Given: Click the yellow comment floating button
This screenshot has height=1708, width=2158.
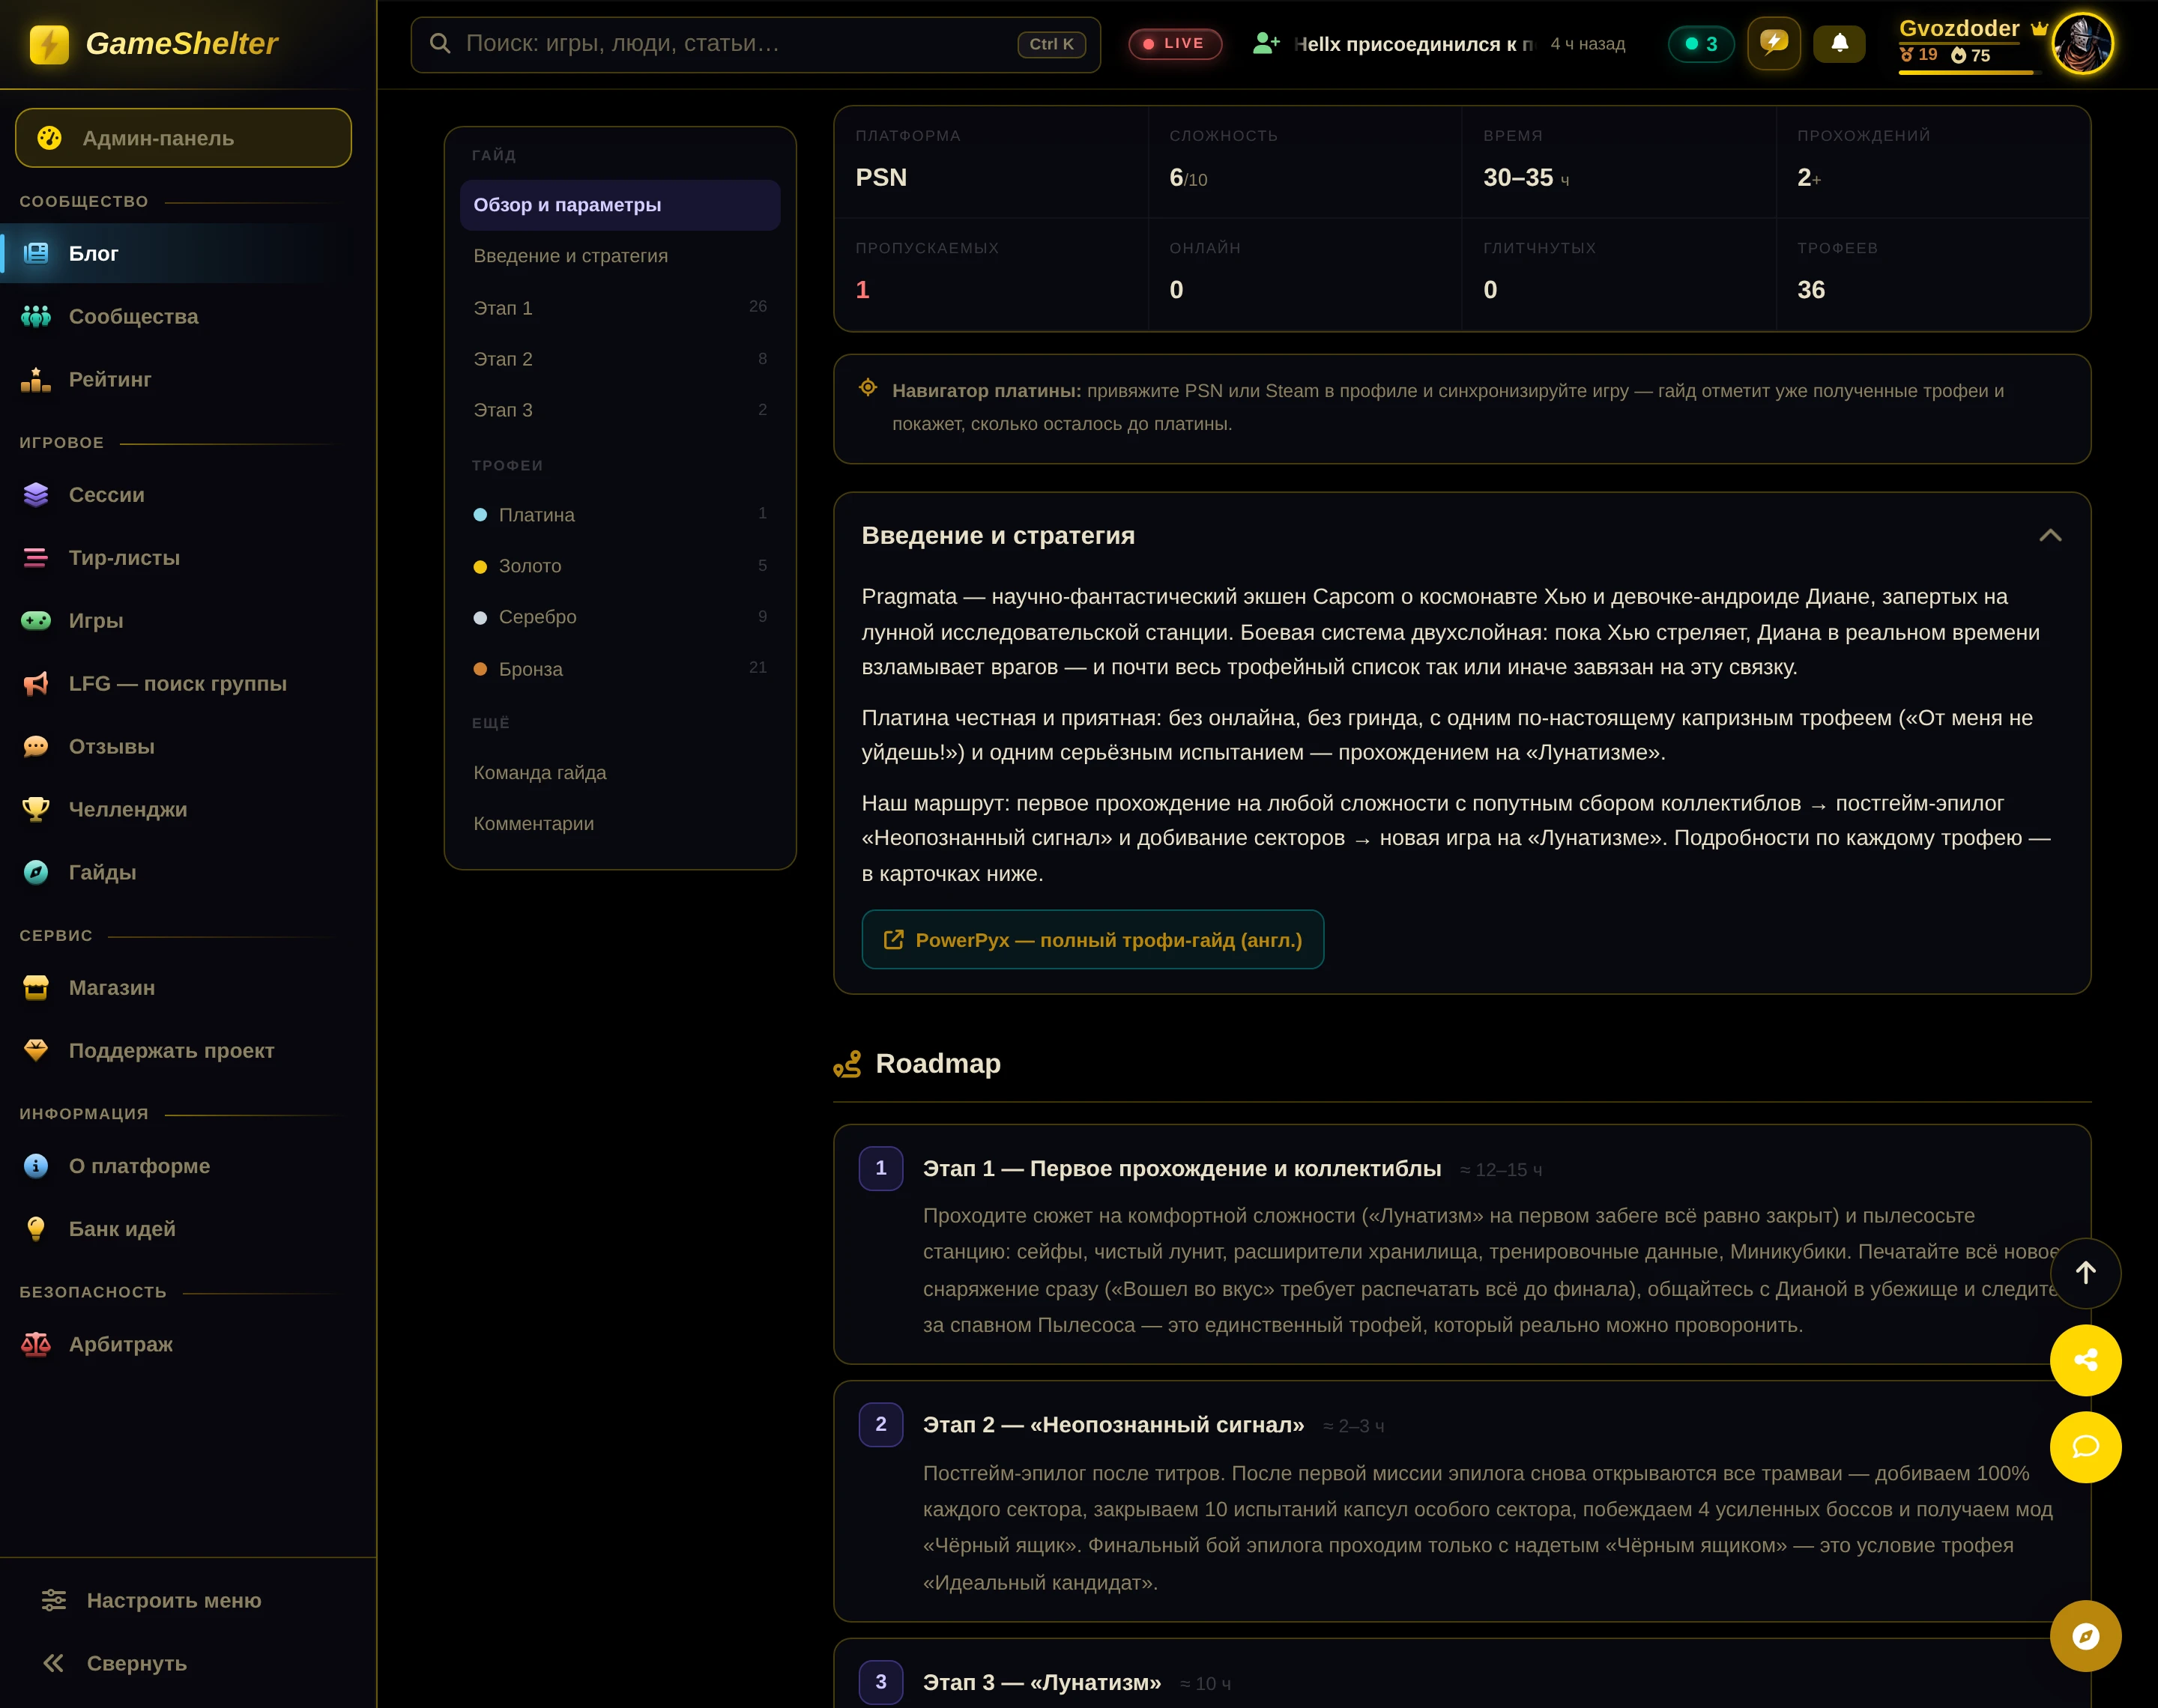Looking at the screenshot, I should coord(2085,1447).
